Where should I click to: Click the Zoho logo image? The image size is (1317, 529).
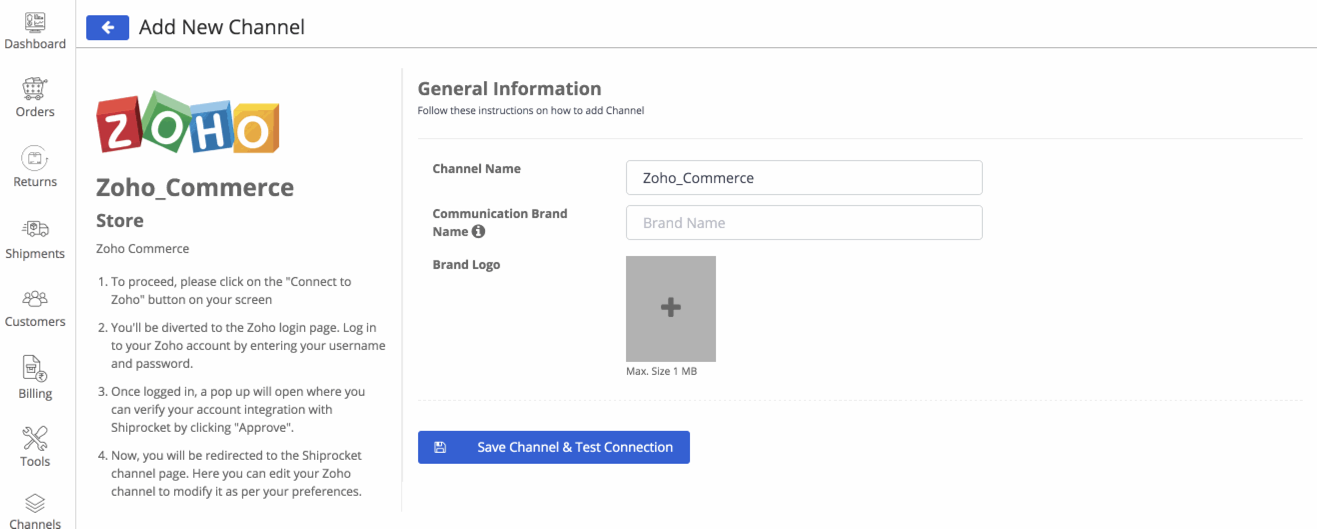click(188, 123)
